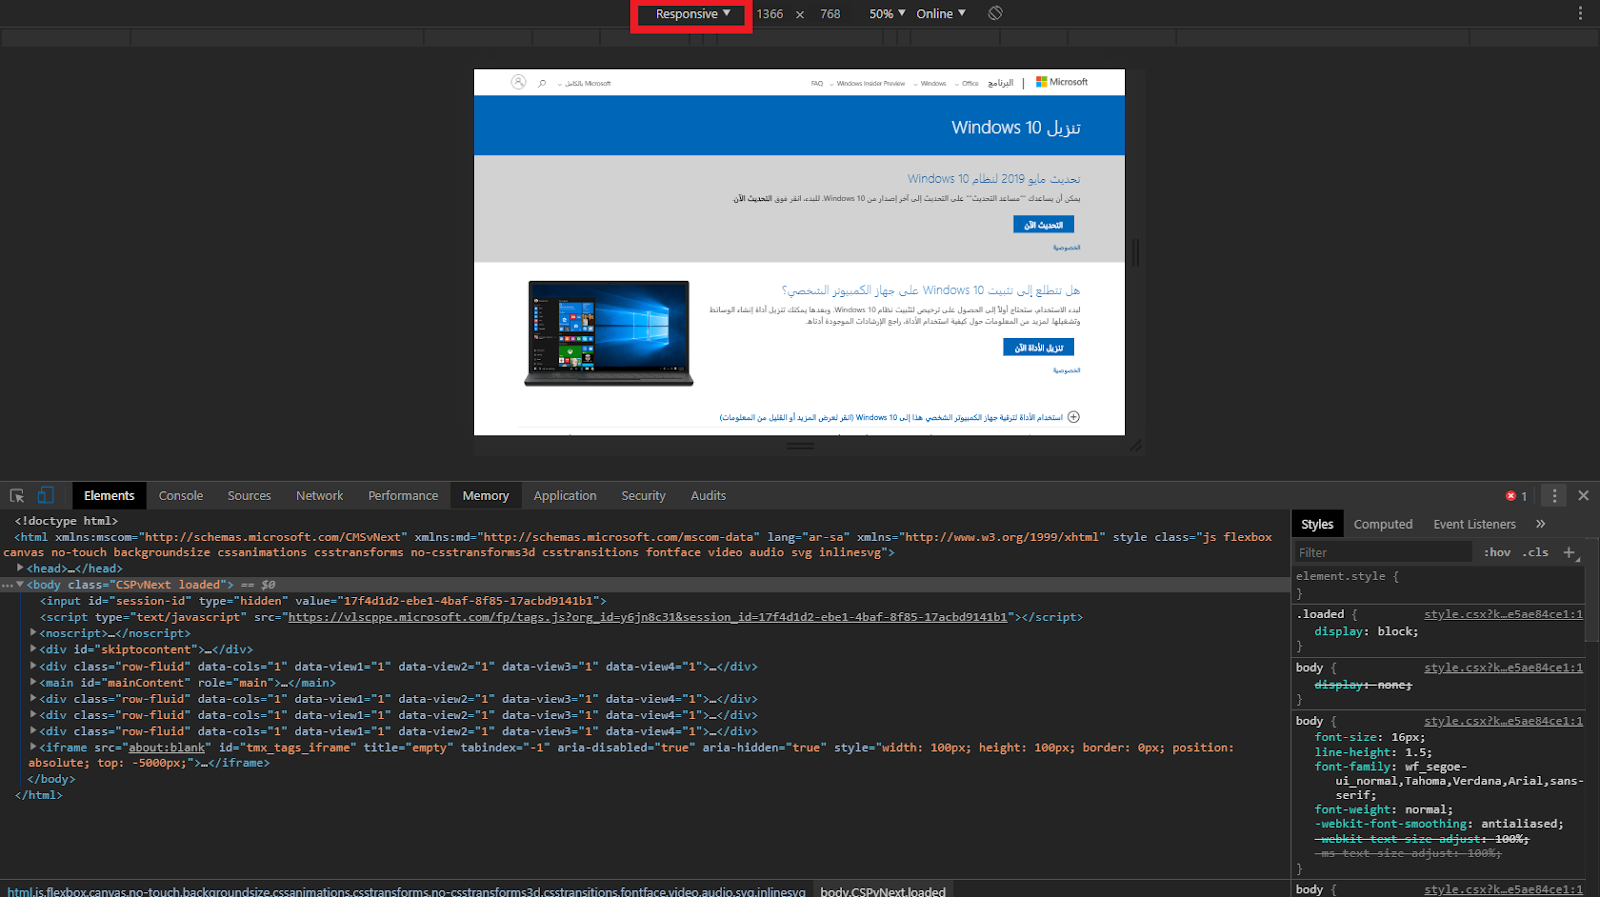This screenshot has height=897, width=1600.
Task: Click the rotate device orientation icon
Action: pos(995,13)
